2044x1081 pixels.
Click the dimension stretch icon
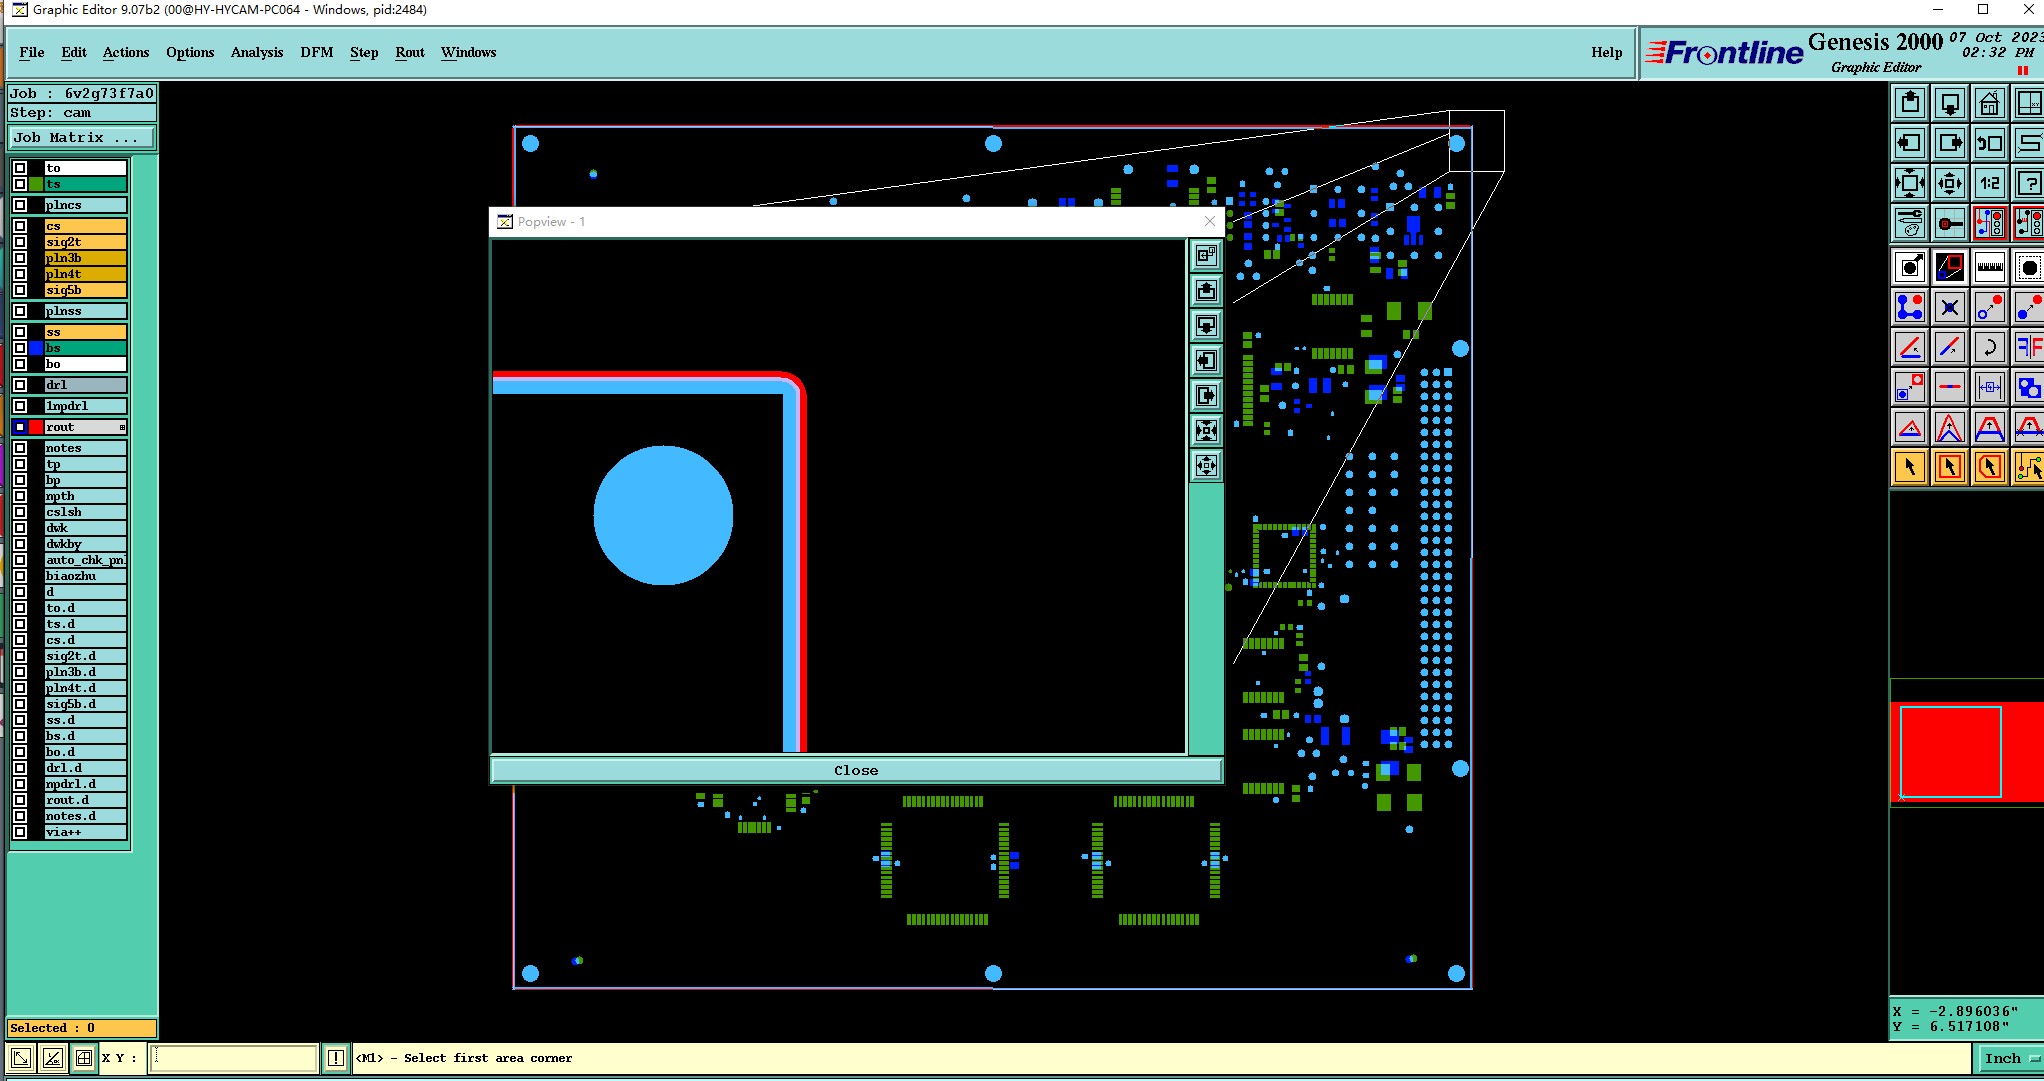click(1990, 387)
